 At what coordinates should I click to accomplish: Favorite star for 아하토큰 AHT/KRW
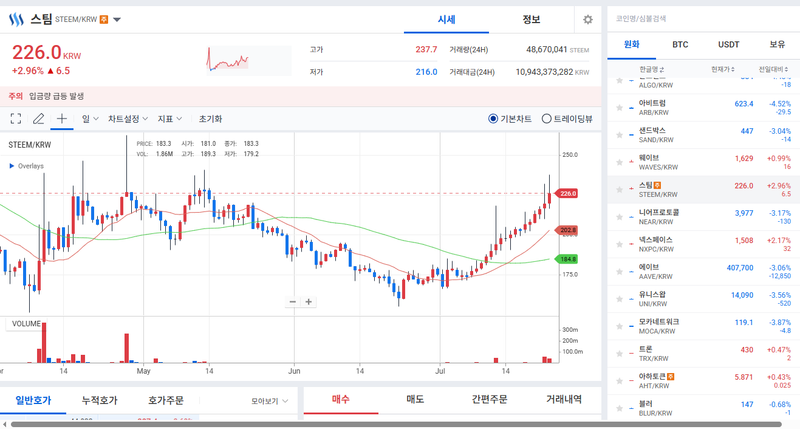(x=619, y=381)
